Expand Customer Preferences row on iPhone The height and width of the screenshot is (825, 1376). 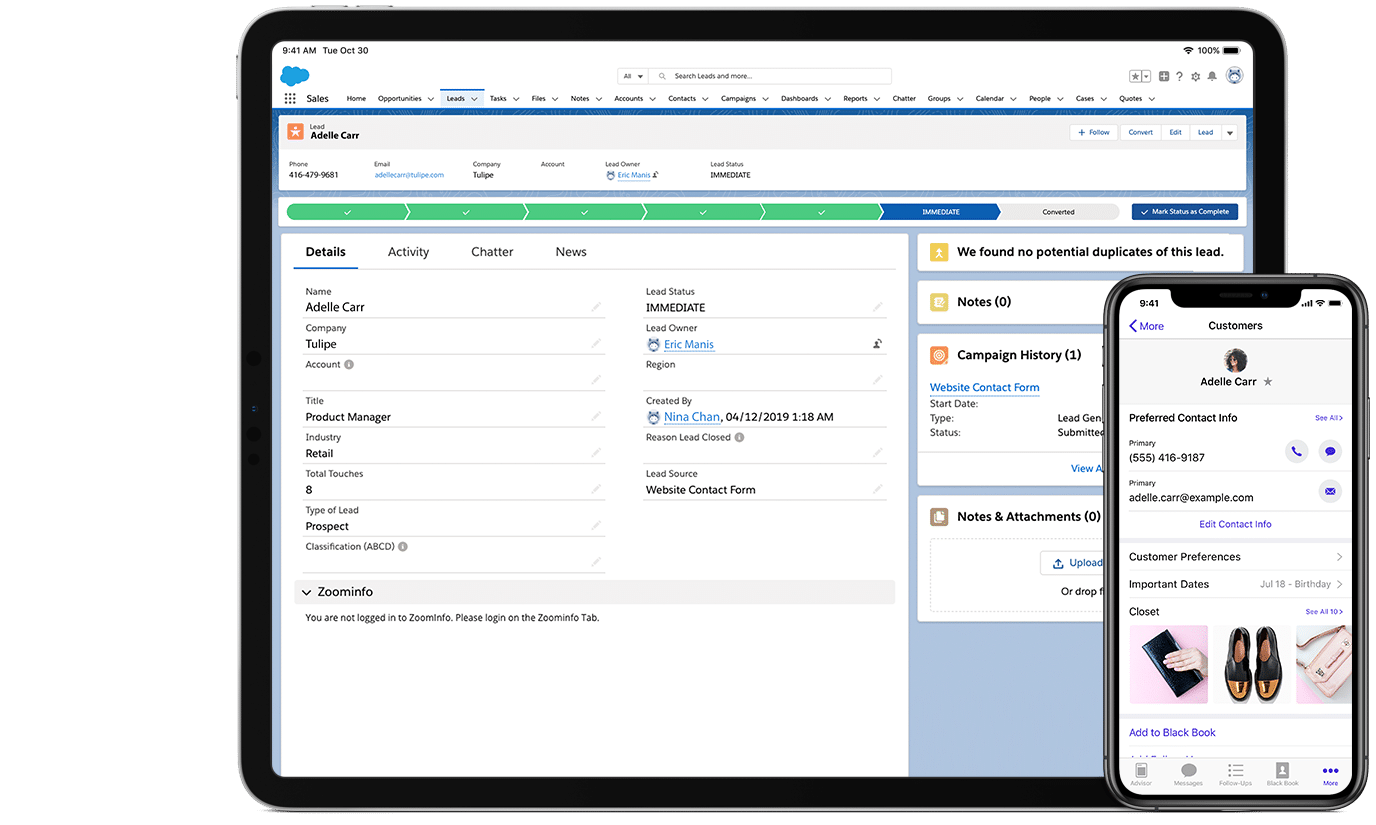pos(1235,557)
